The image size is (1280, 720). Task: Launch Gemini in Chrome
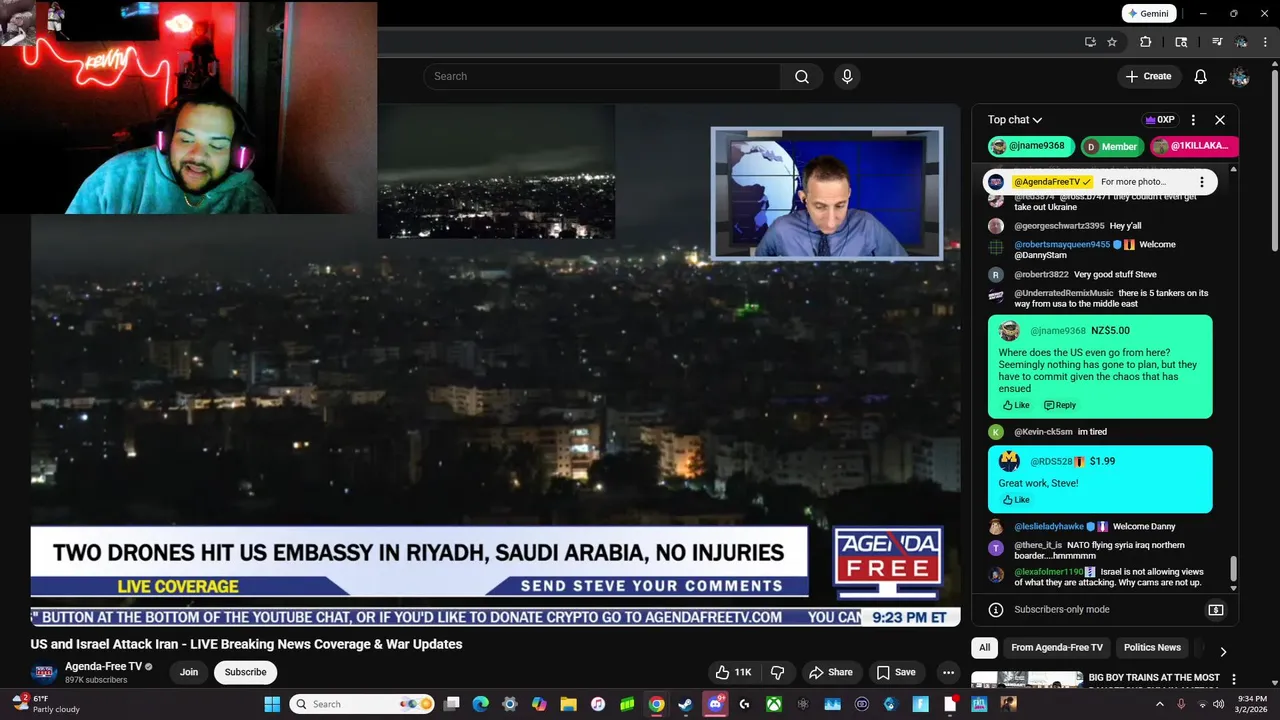(1147, 14)
